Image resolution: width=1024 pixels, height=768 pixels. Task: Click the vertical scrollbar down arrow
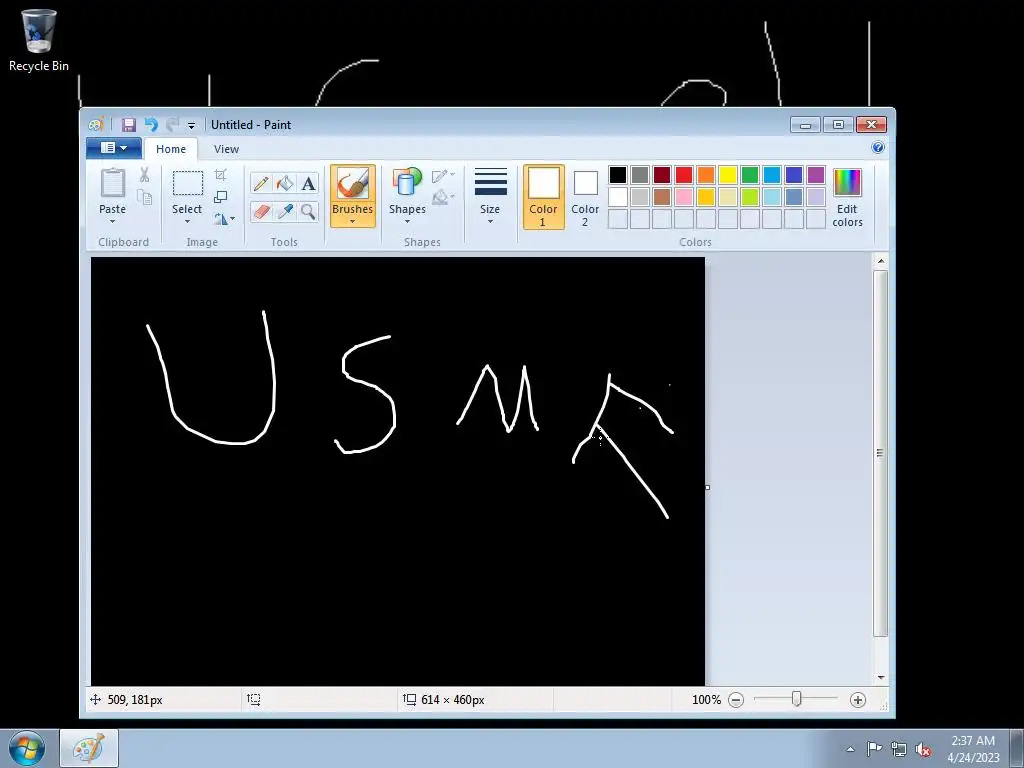[881, 677]
